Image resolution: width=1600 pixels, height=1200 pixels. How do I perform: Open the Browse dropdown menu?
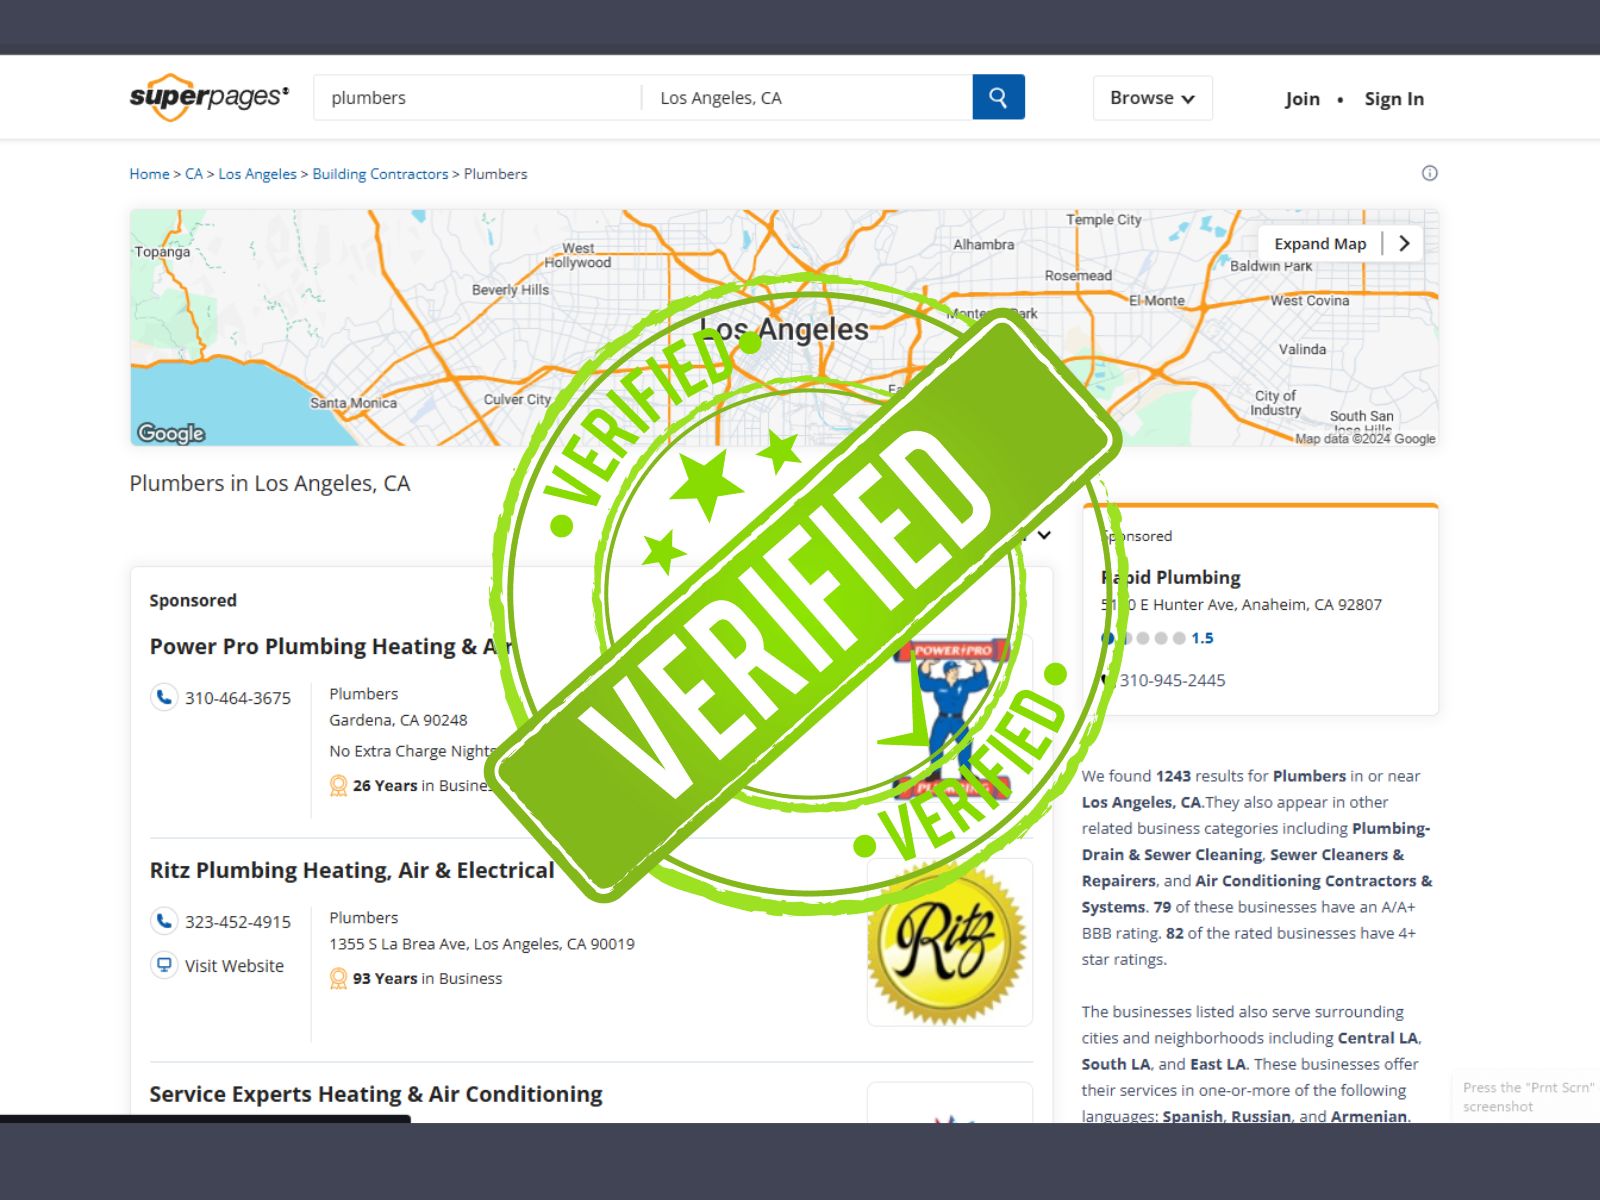[1152, 98]
